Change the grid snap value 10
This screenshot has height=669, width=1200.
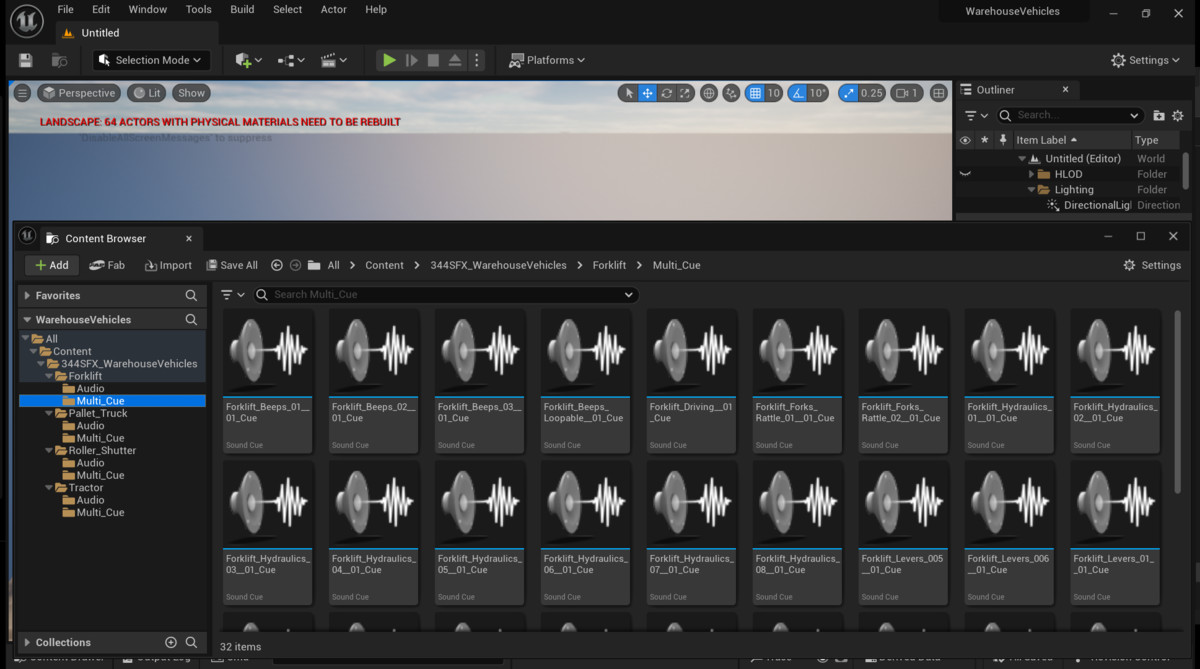(x=774, y=93)
